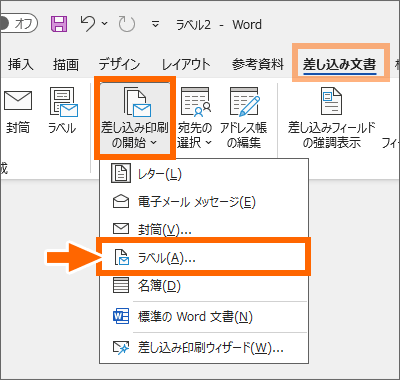400x380 pixels.
Task: Save the document with the floppy icon
Action: (x=59, y=24)
